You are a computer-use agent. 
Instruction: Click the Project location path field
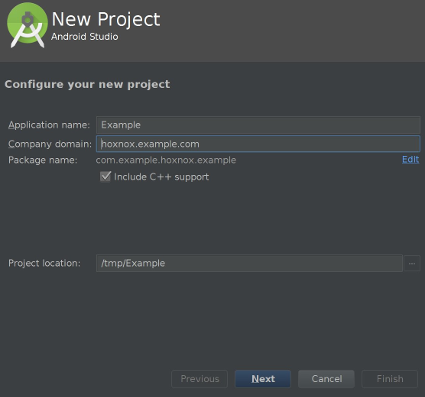249,263
